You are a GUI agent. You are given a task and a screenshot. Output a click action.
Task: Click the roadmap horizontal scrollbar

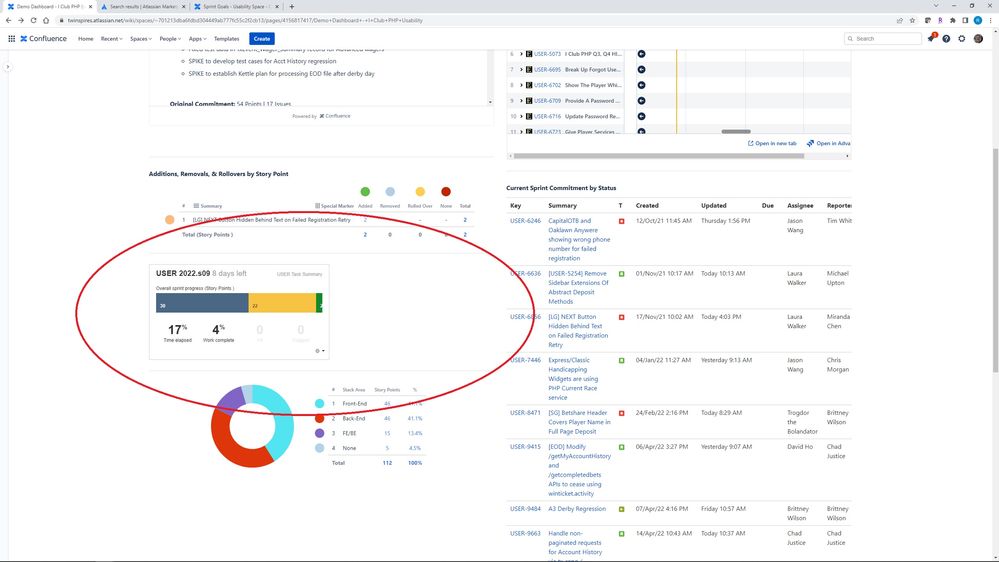coord(659,156)
